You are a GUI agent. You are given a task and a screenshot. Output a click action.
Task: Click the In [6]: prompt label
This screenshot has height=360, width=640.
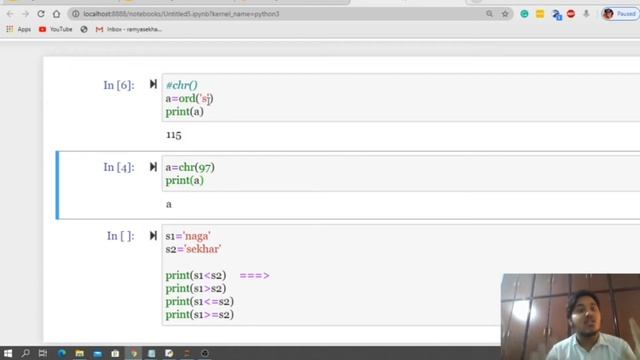coord(119,85)
